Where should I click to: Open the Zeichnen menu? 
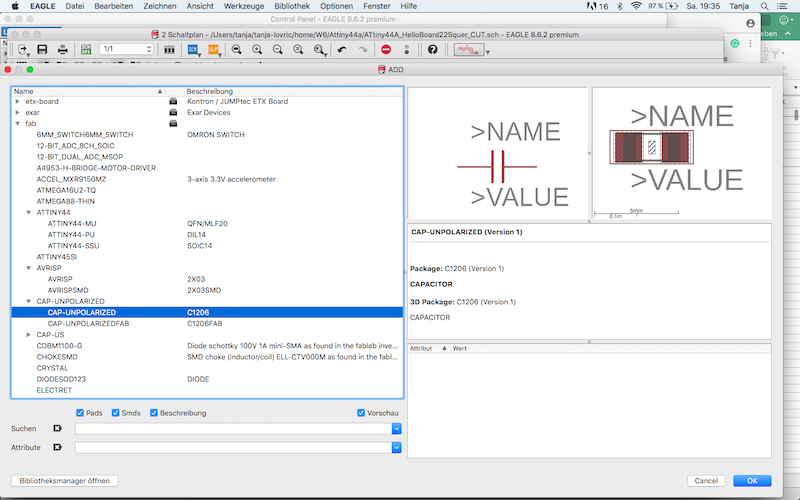[160, 6]
